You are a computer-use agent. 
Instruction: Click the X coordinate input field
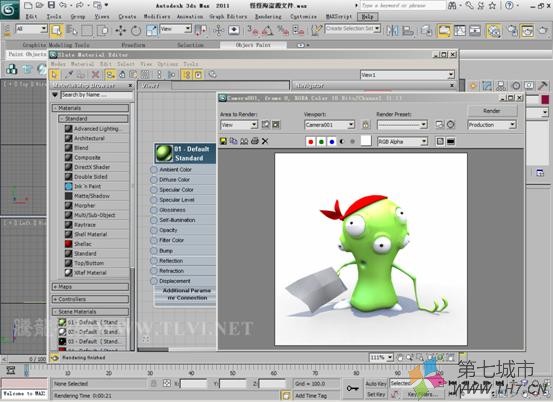click(193, 384)
